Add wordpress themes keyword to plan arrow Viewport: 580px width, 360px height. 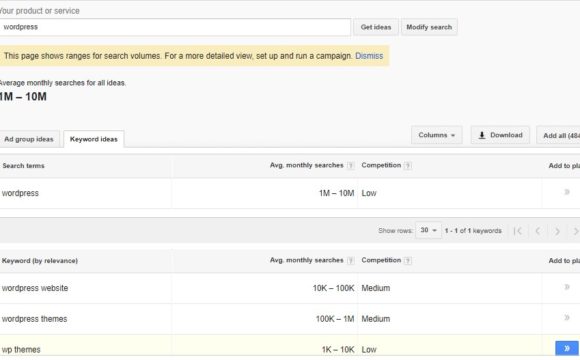click(x=567, y=317)
